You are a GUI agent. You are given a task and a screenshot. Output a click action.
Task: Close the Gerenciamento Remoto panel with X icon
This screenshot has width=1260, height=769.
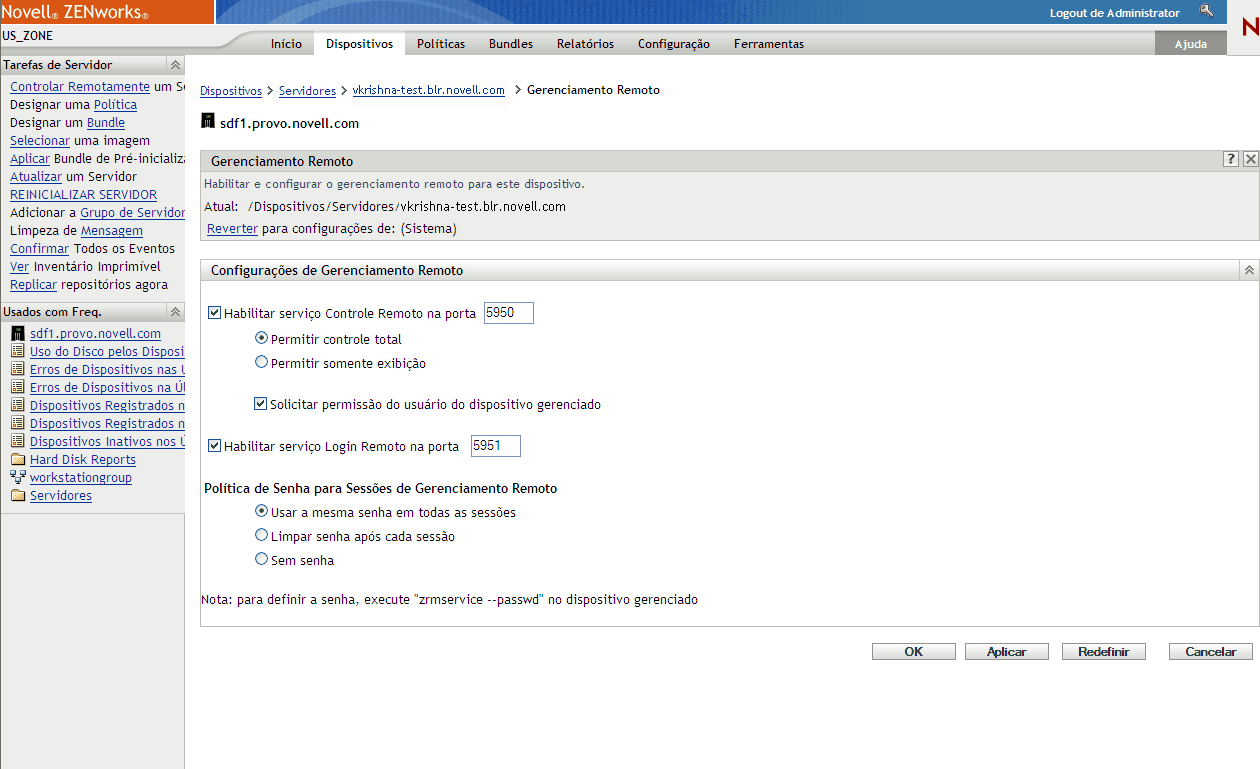(1250, 160)
